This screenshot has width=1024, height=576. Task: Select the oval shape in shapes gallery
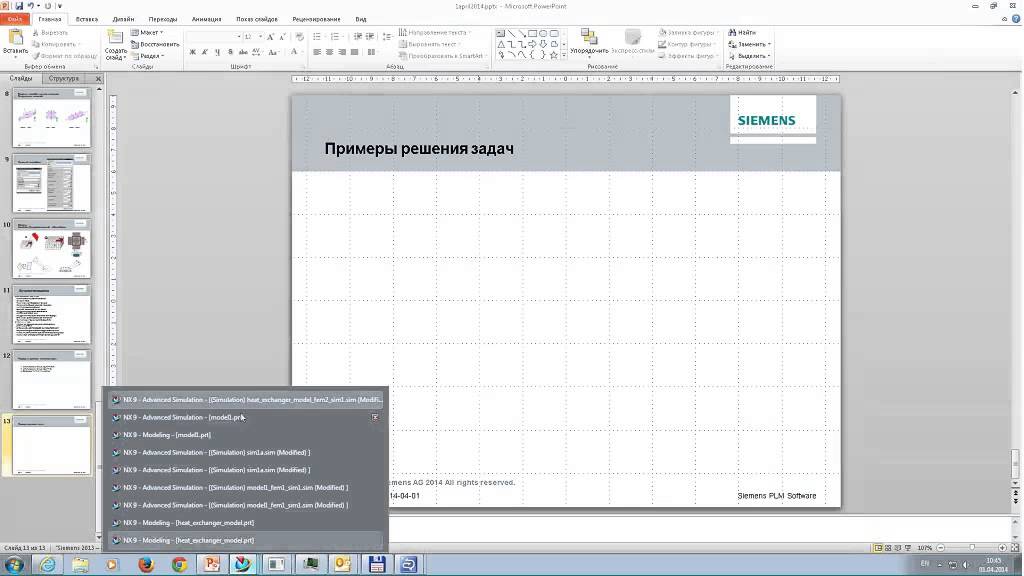point(543,33)
